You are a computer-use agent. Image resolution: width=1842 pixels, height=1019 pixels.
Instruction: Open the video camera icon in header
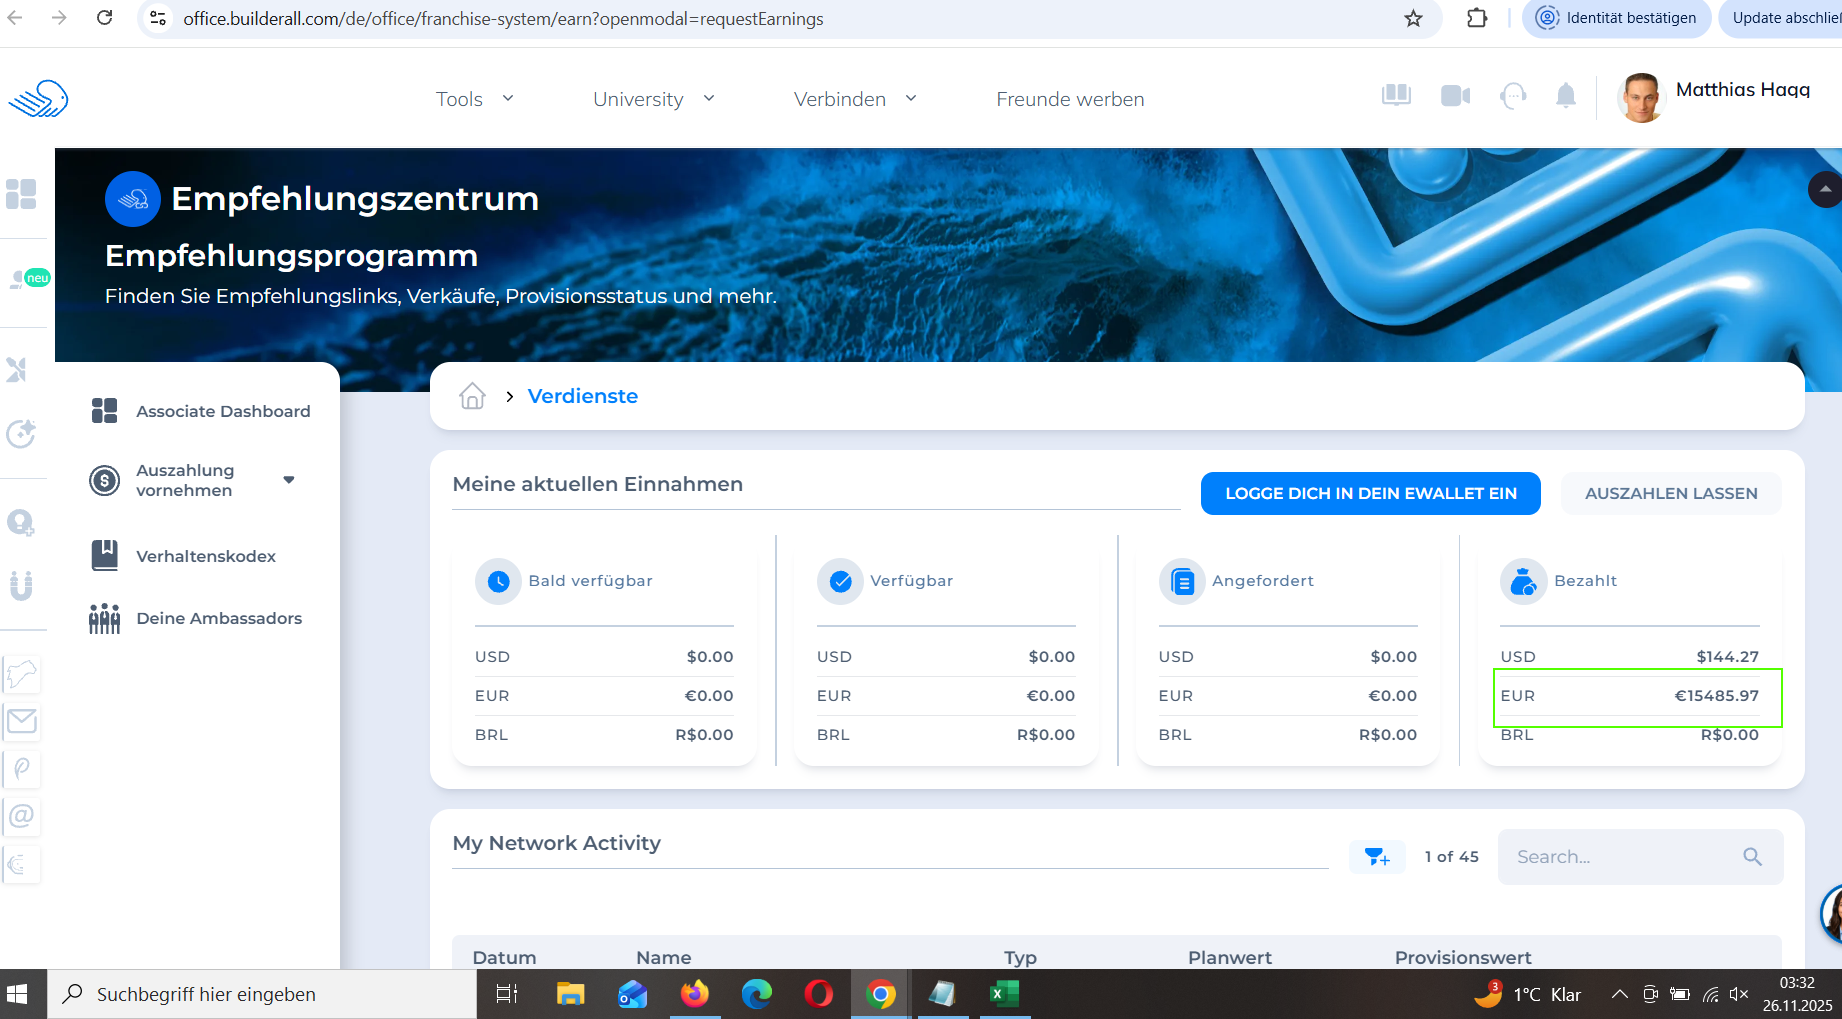click(1454, 96)
